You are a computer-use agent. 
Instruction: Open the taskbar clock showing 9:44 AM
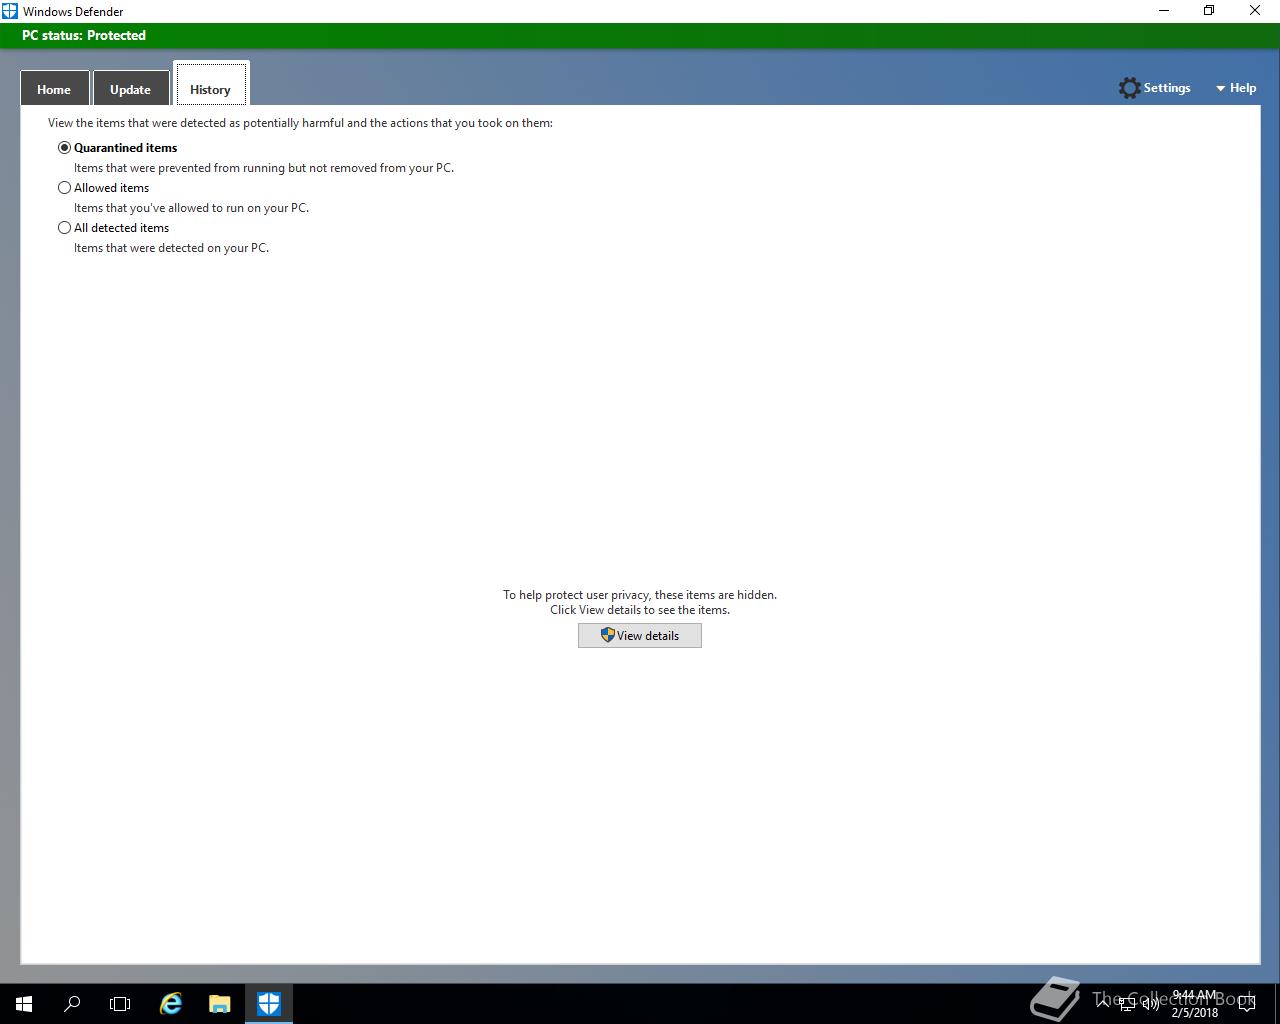pos(1195,1004)
